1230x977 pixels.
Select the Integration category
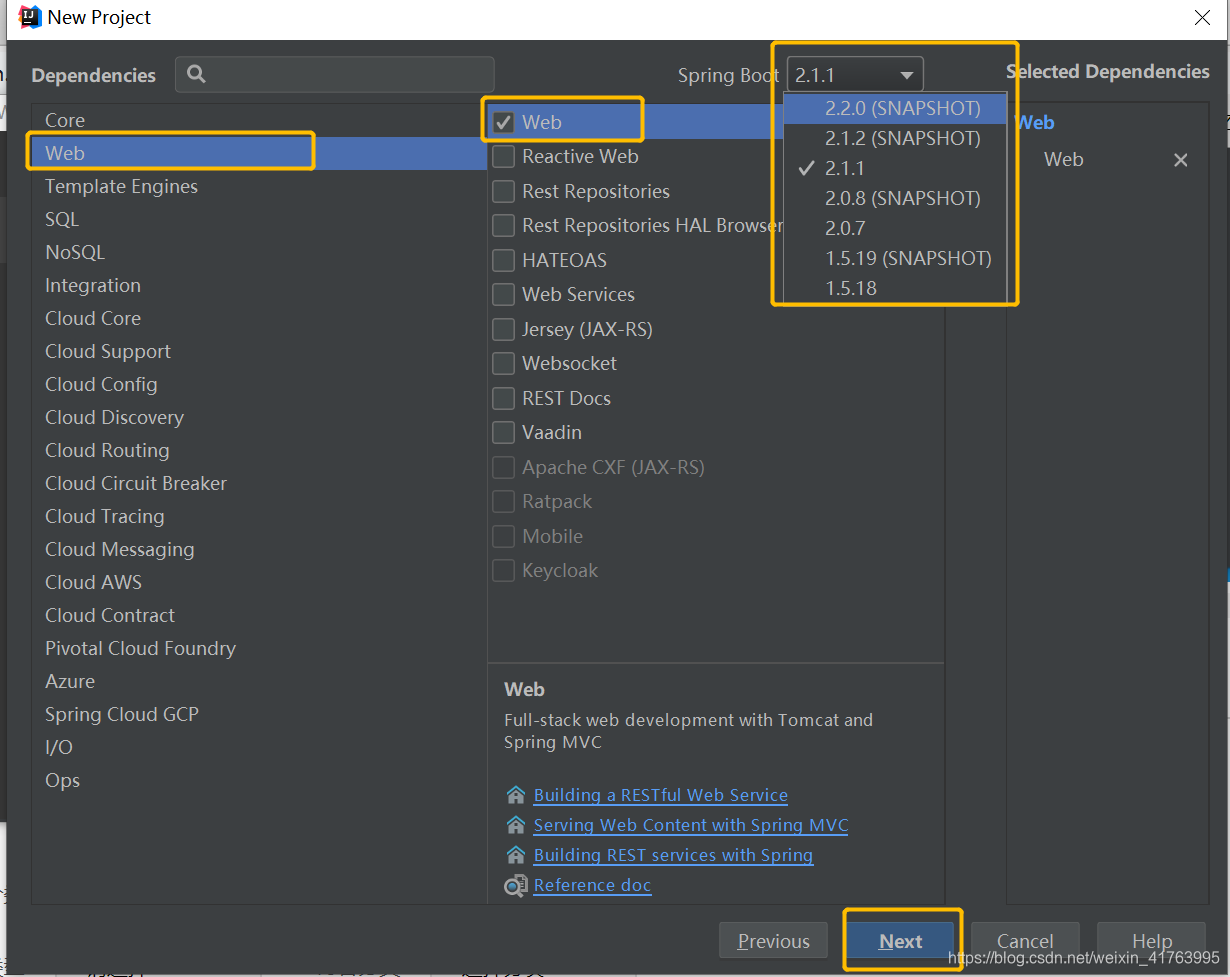pos(259,285)
